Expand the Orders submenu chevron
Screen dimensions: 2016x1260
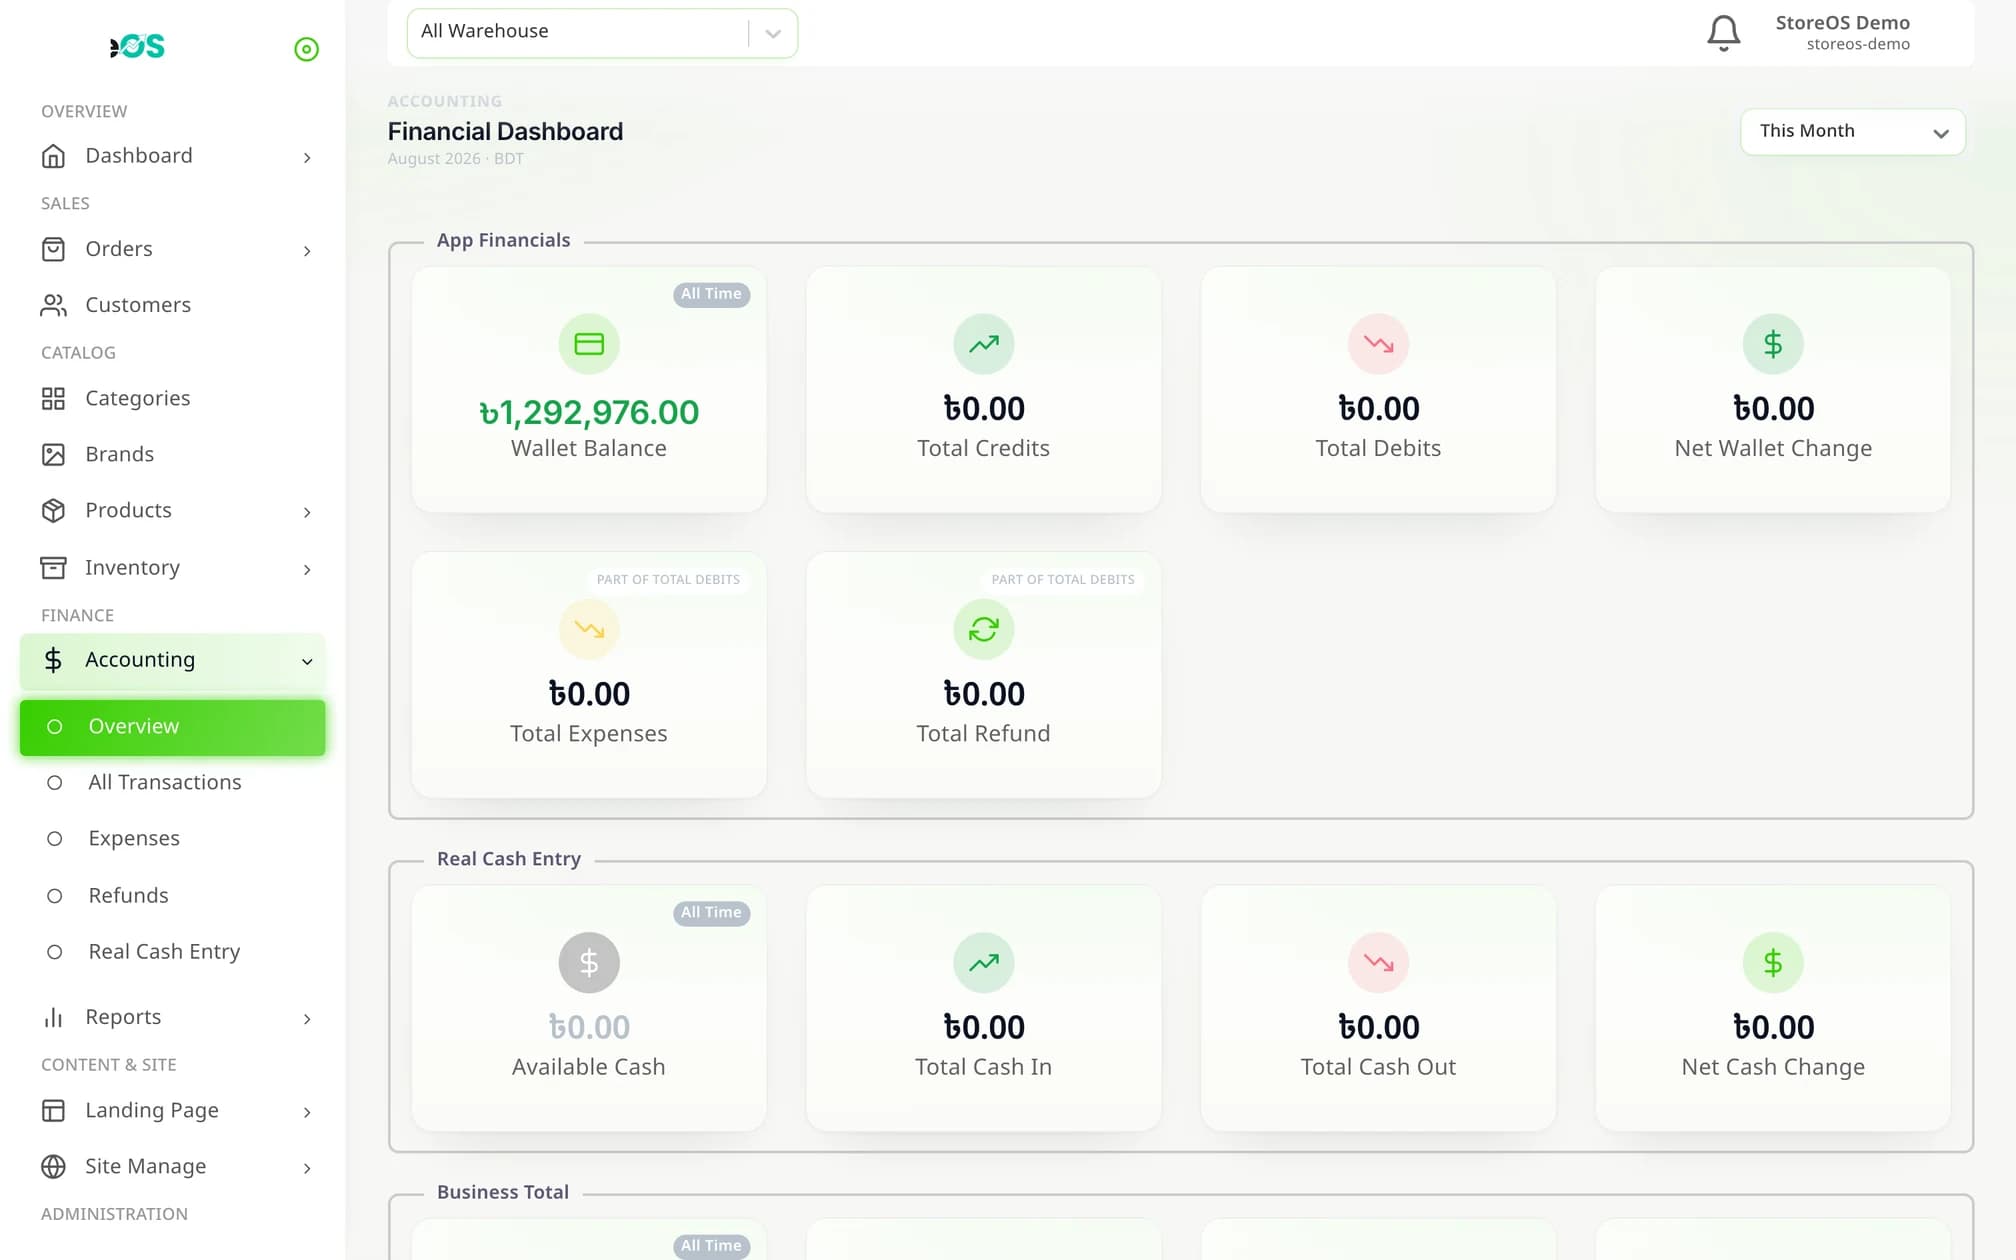point(307,251)
